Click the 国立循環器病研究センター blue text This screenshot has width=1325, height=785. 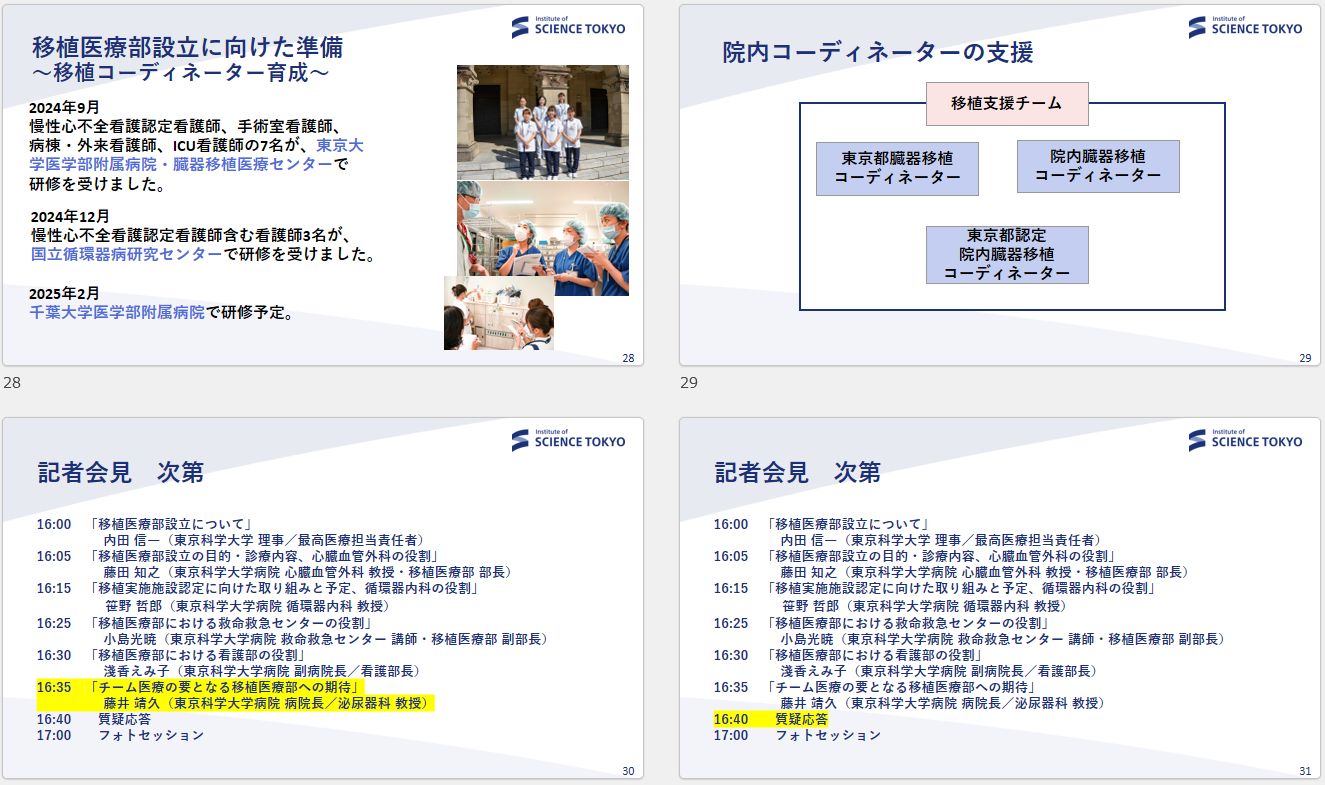pyautogui.click(x=126, y=255)
